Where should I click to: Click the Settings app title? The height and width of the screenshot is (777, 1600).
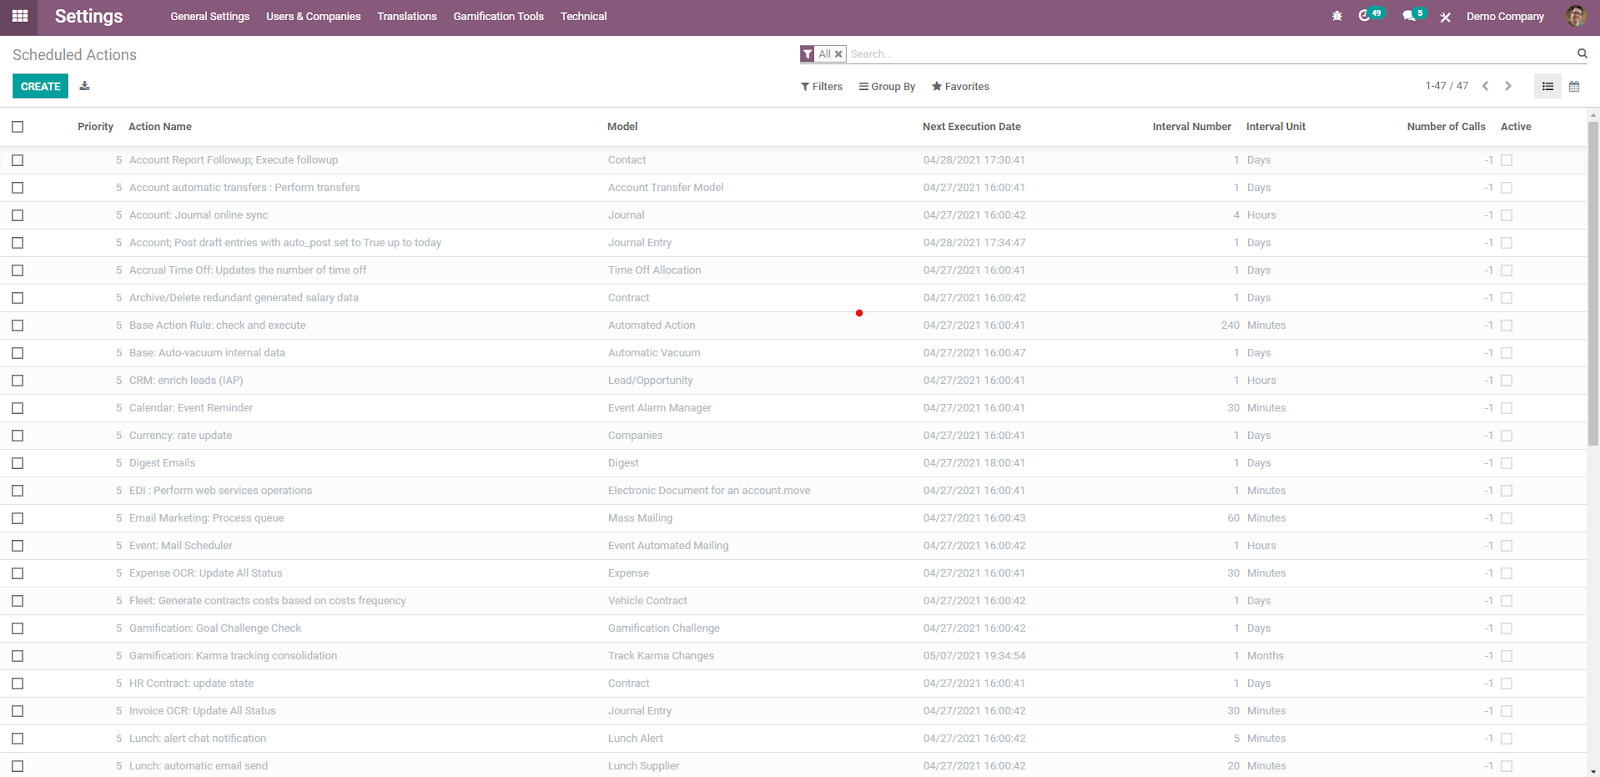point(89,16)
